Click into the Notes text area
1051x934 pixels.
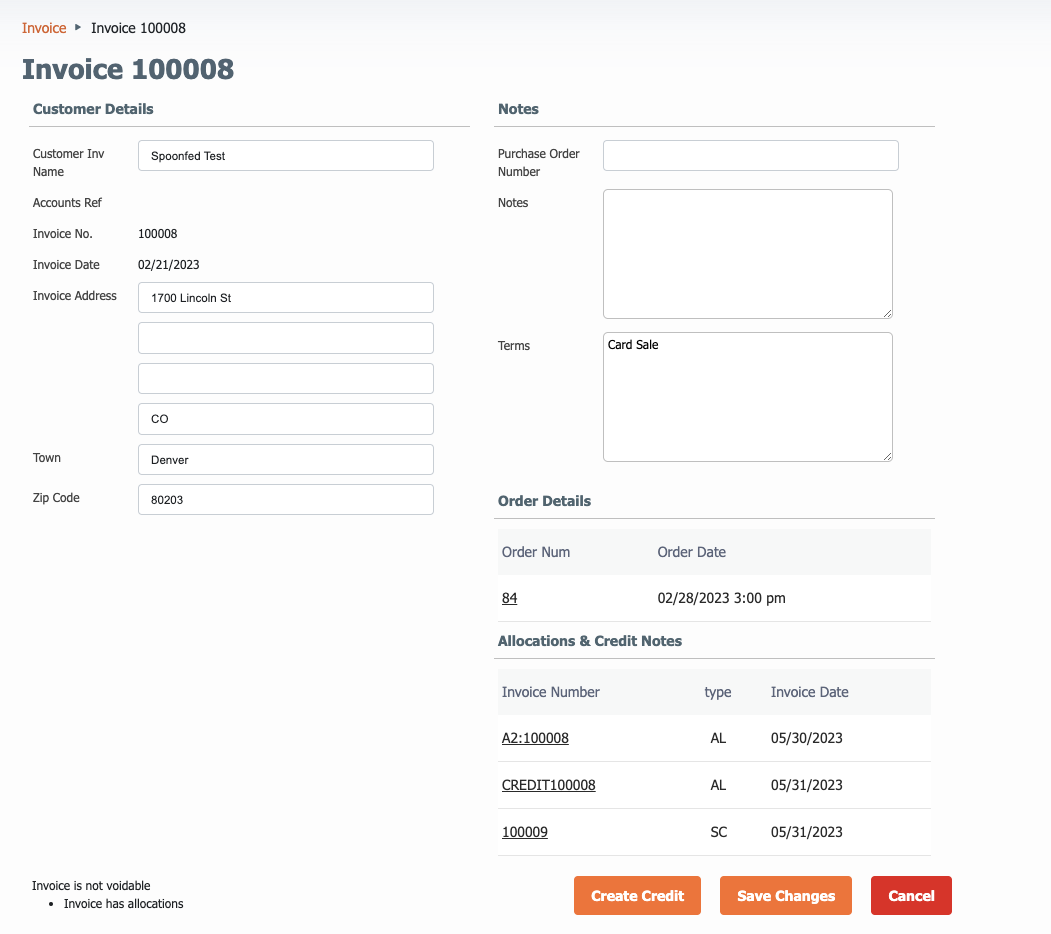[x=747, y=253]
